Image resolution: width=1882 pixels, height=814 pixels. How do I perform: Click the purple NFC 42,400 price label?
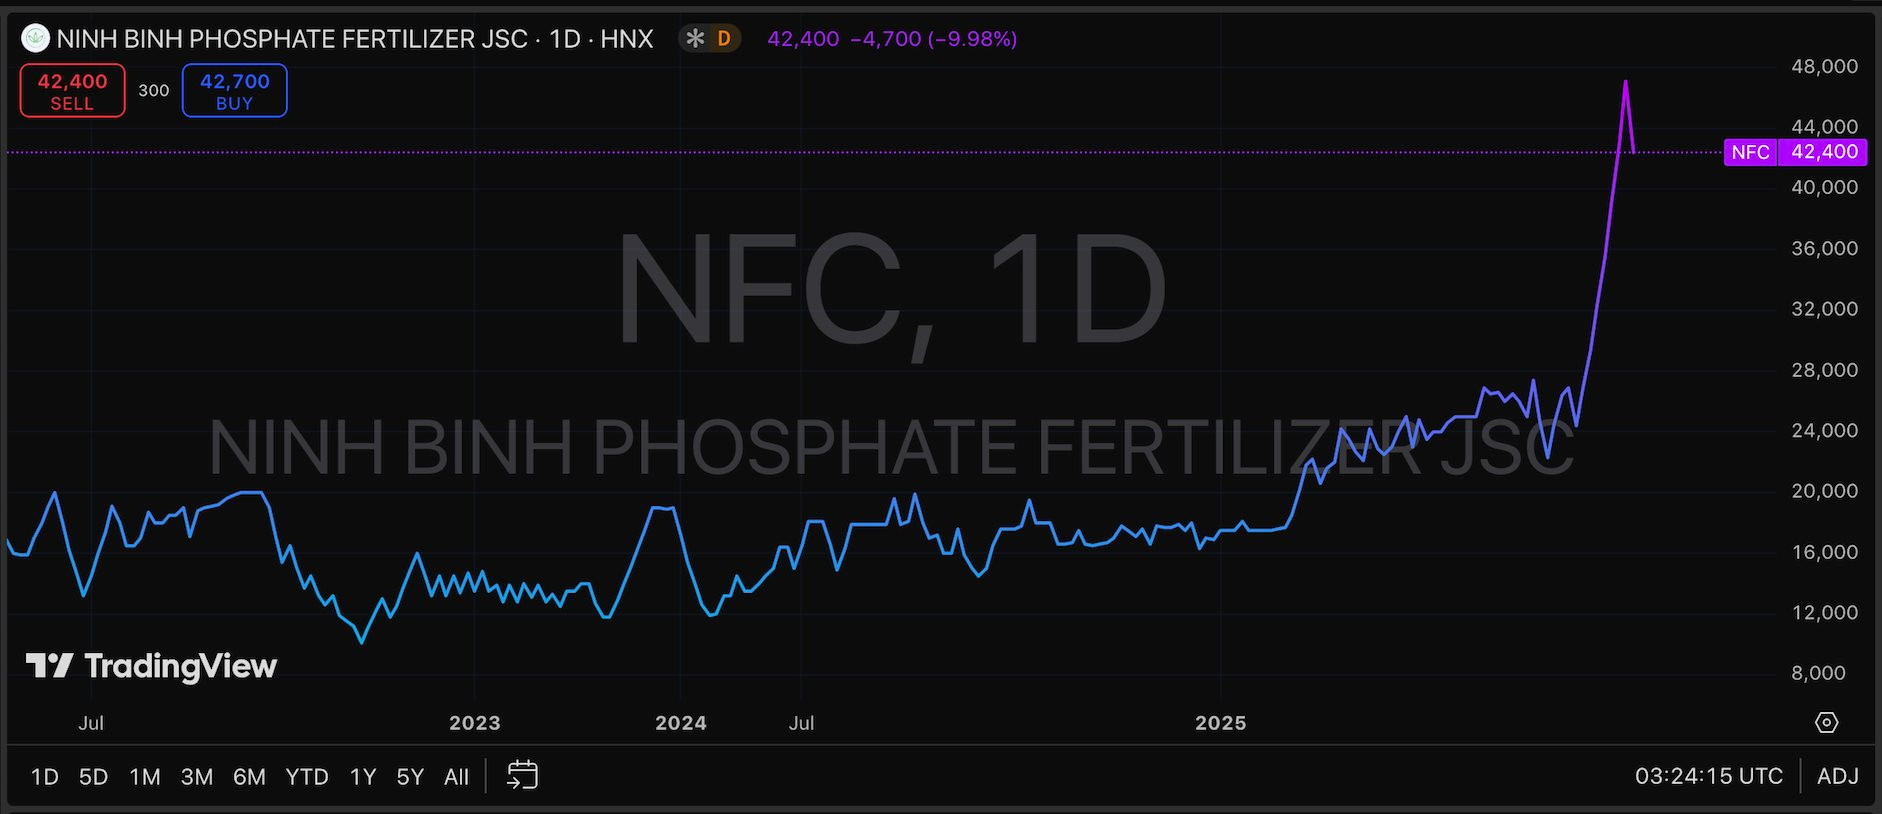1794,152
